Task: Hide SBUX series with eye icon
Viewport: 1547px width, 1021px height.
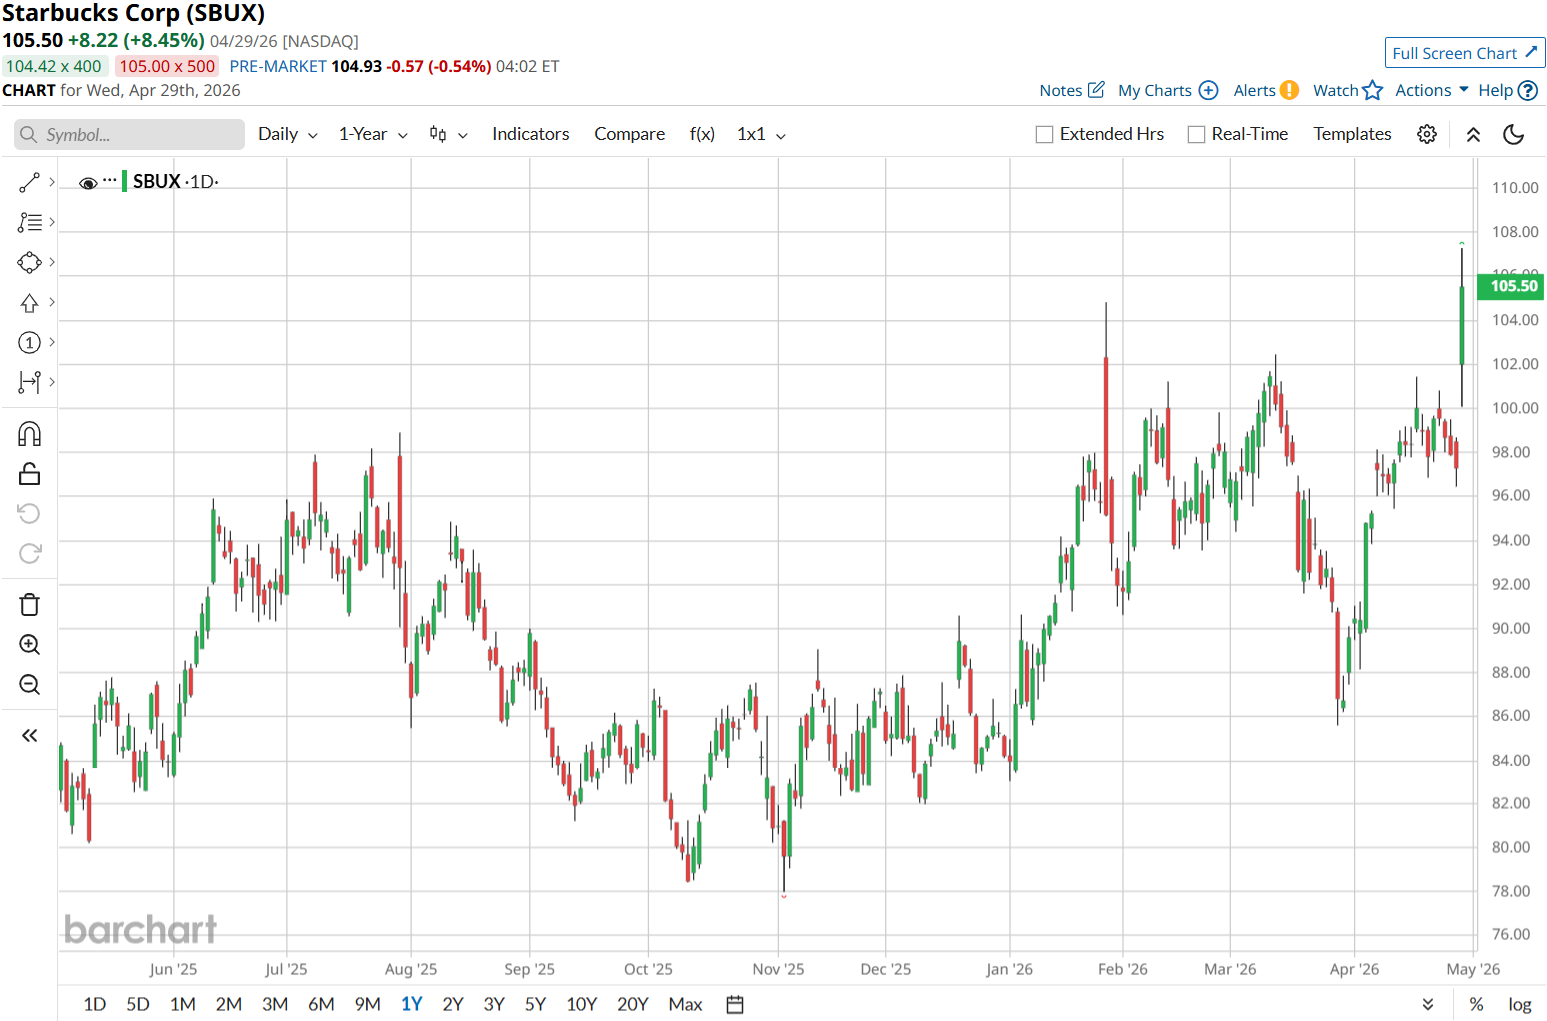Action: click(x=88, y=183)
